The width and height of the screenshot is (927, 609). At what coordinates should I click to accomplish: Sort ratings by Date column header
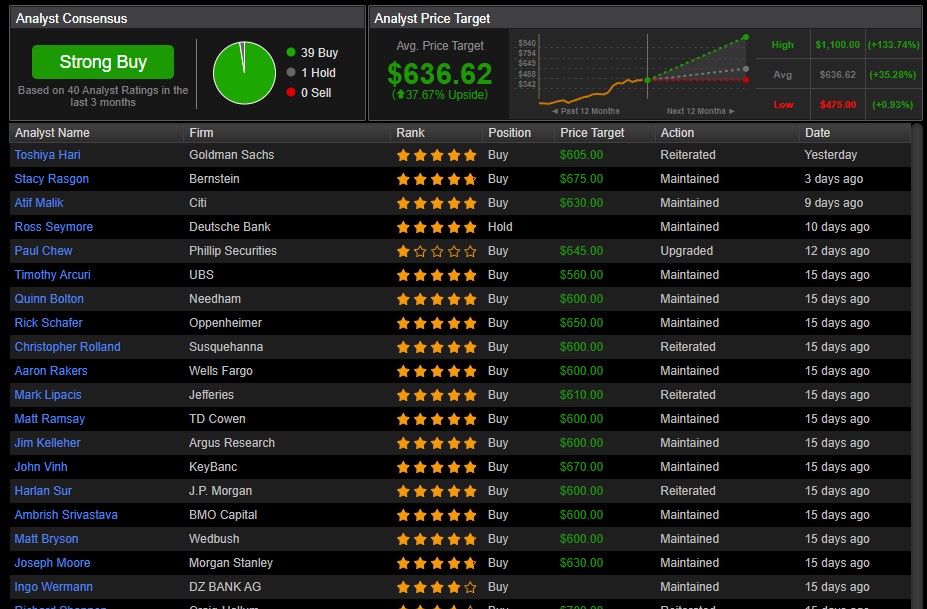tap(855, 133)
